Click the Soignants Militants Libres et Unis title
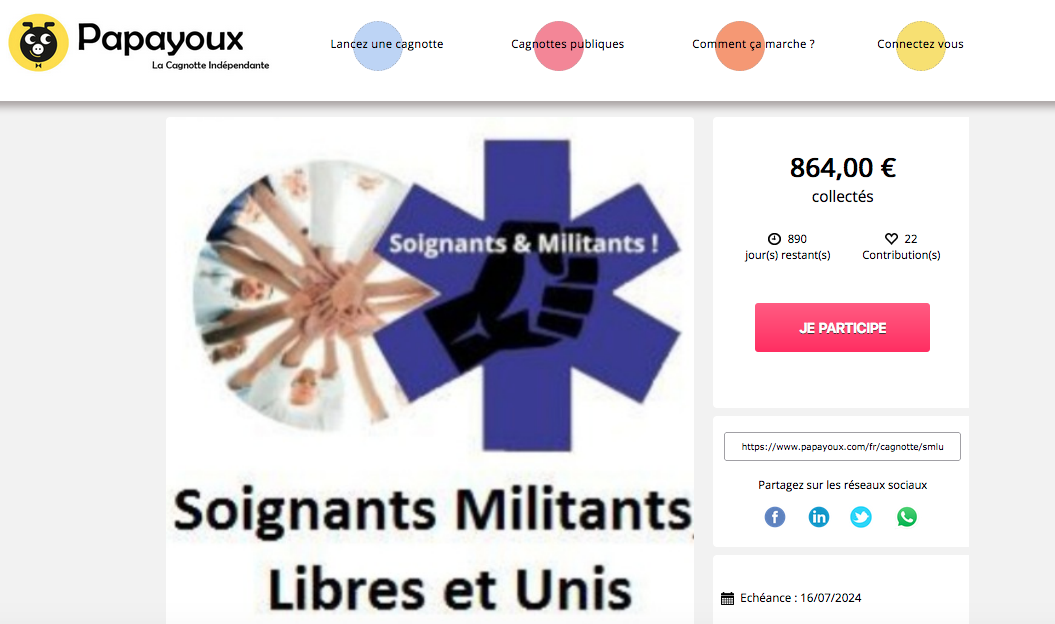 [433, 549]
